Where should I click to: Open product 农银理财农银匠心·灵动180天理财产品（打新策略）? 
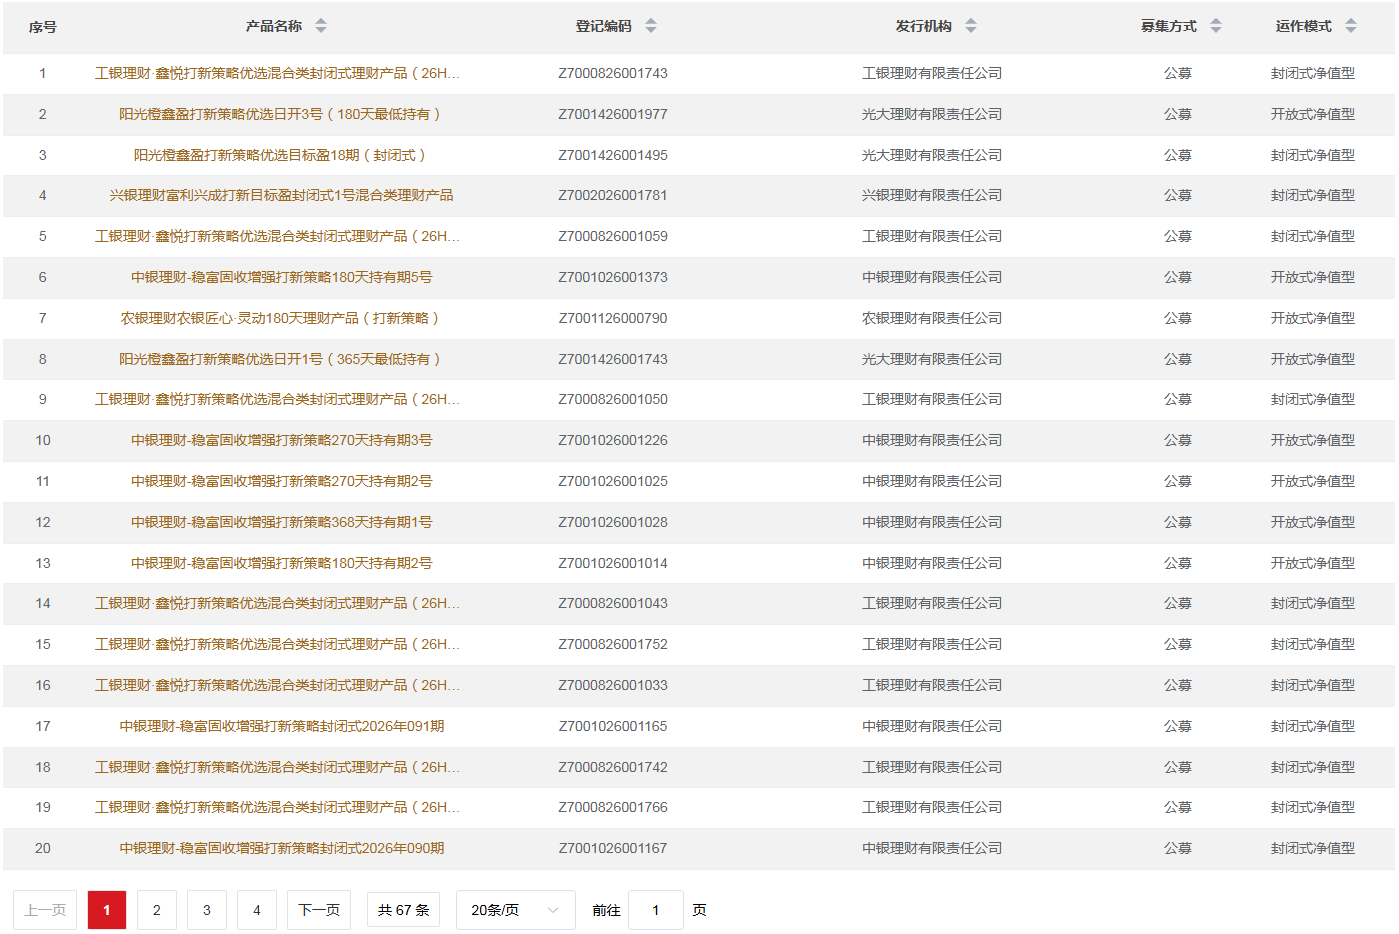[281, 318]
